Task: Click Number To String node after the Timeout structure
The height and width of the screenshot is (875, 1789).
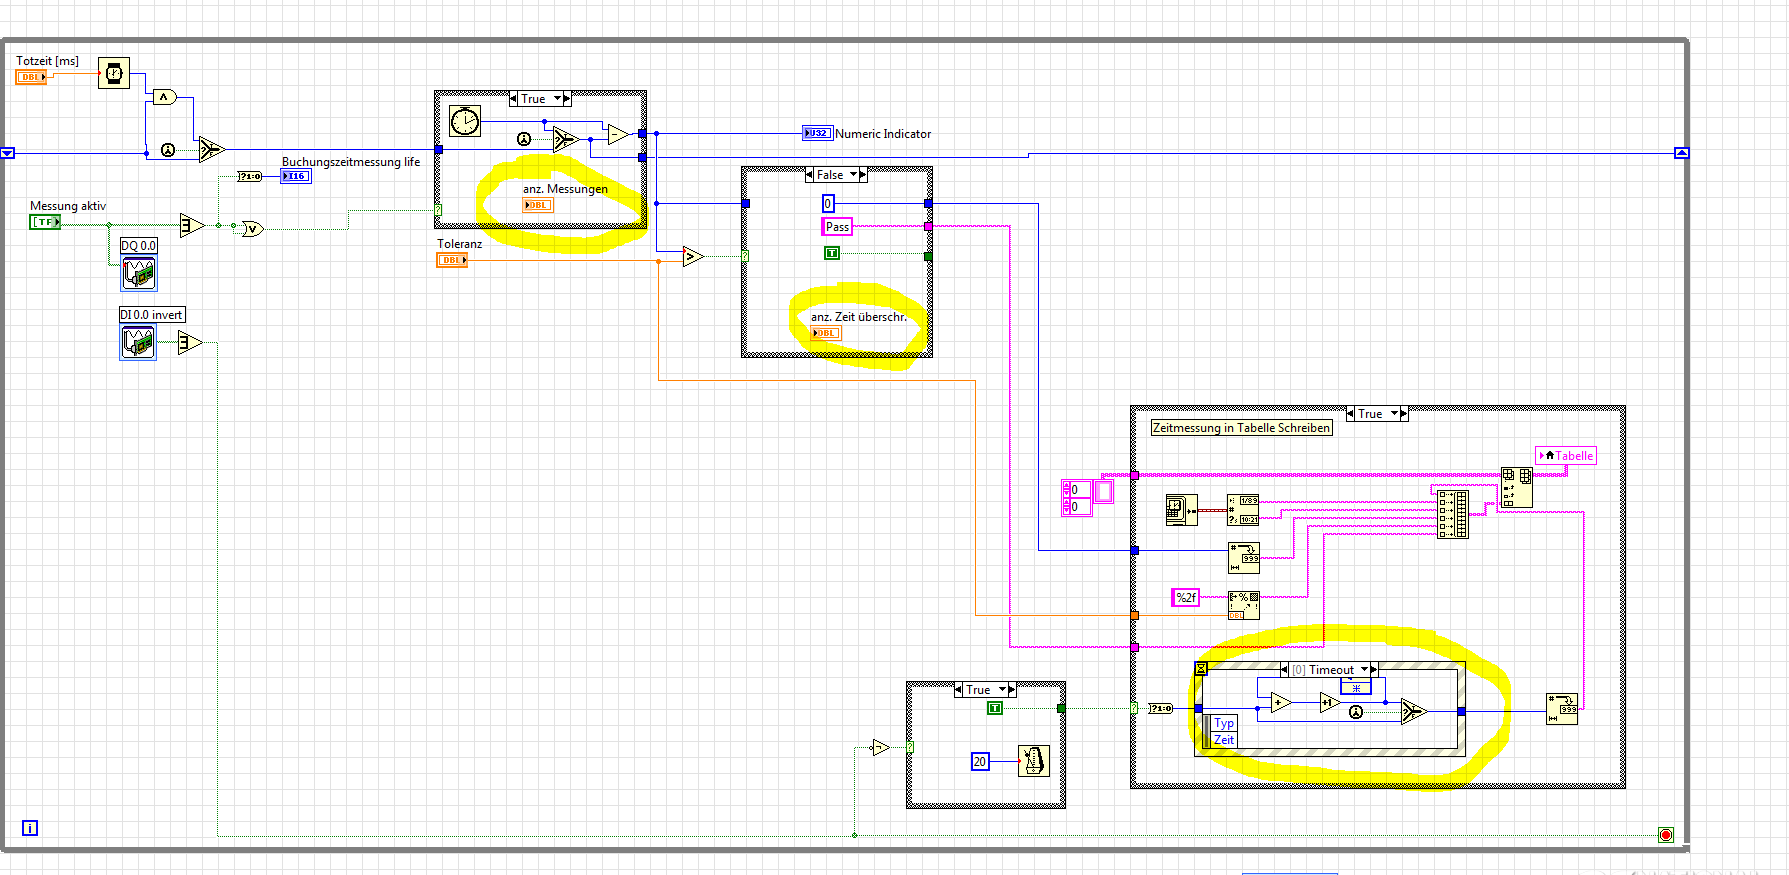Action: (1562, 709)
